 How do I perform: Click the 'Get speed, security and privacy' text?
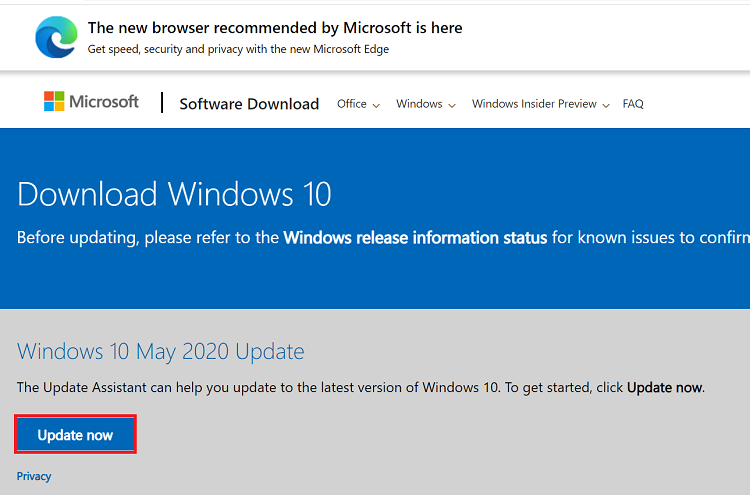point(238,49)
